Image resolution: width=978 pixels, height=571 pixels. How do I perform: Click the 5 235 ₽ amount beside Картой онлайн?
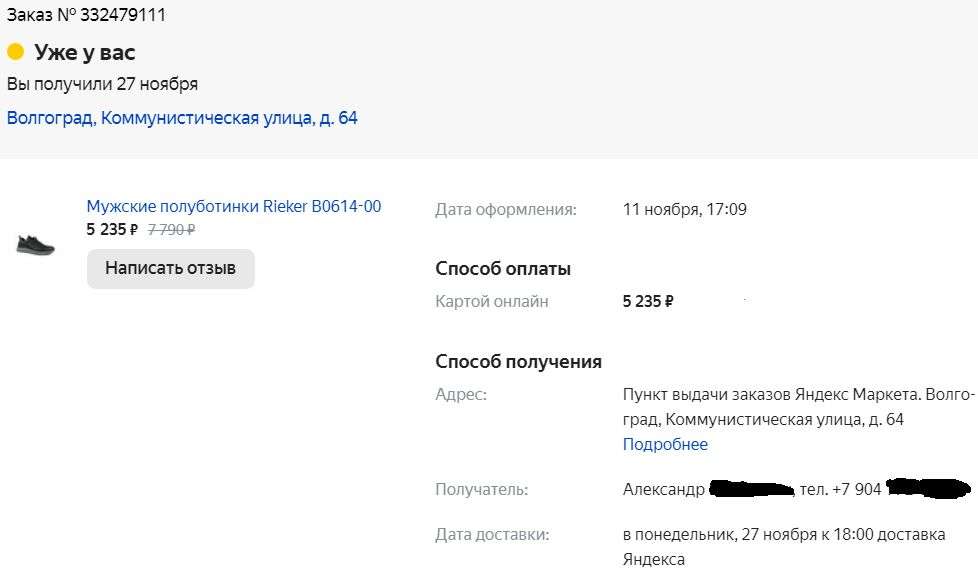[x=648, y=301]
